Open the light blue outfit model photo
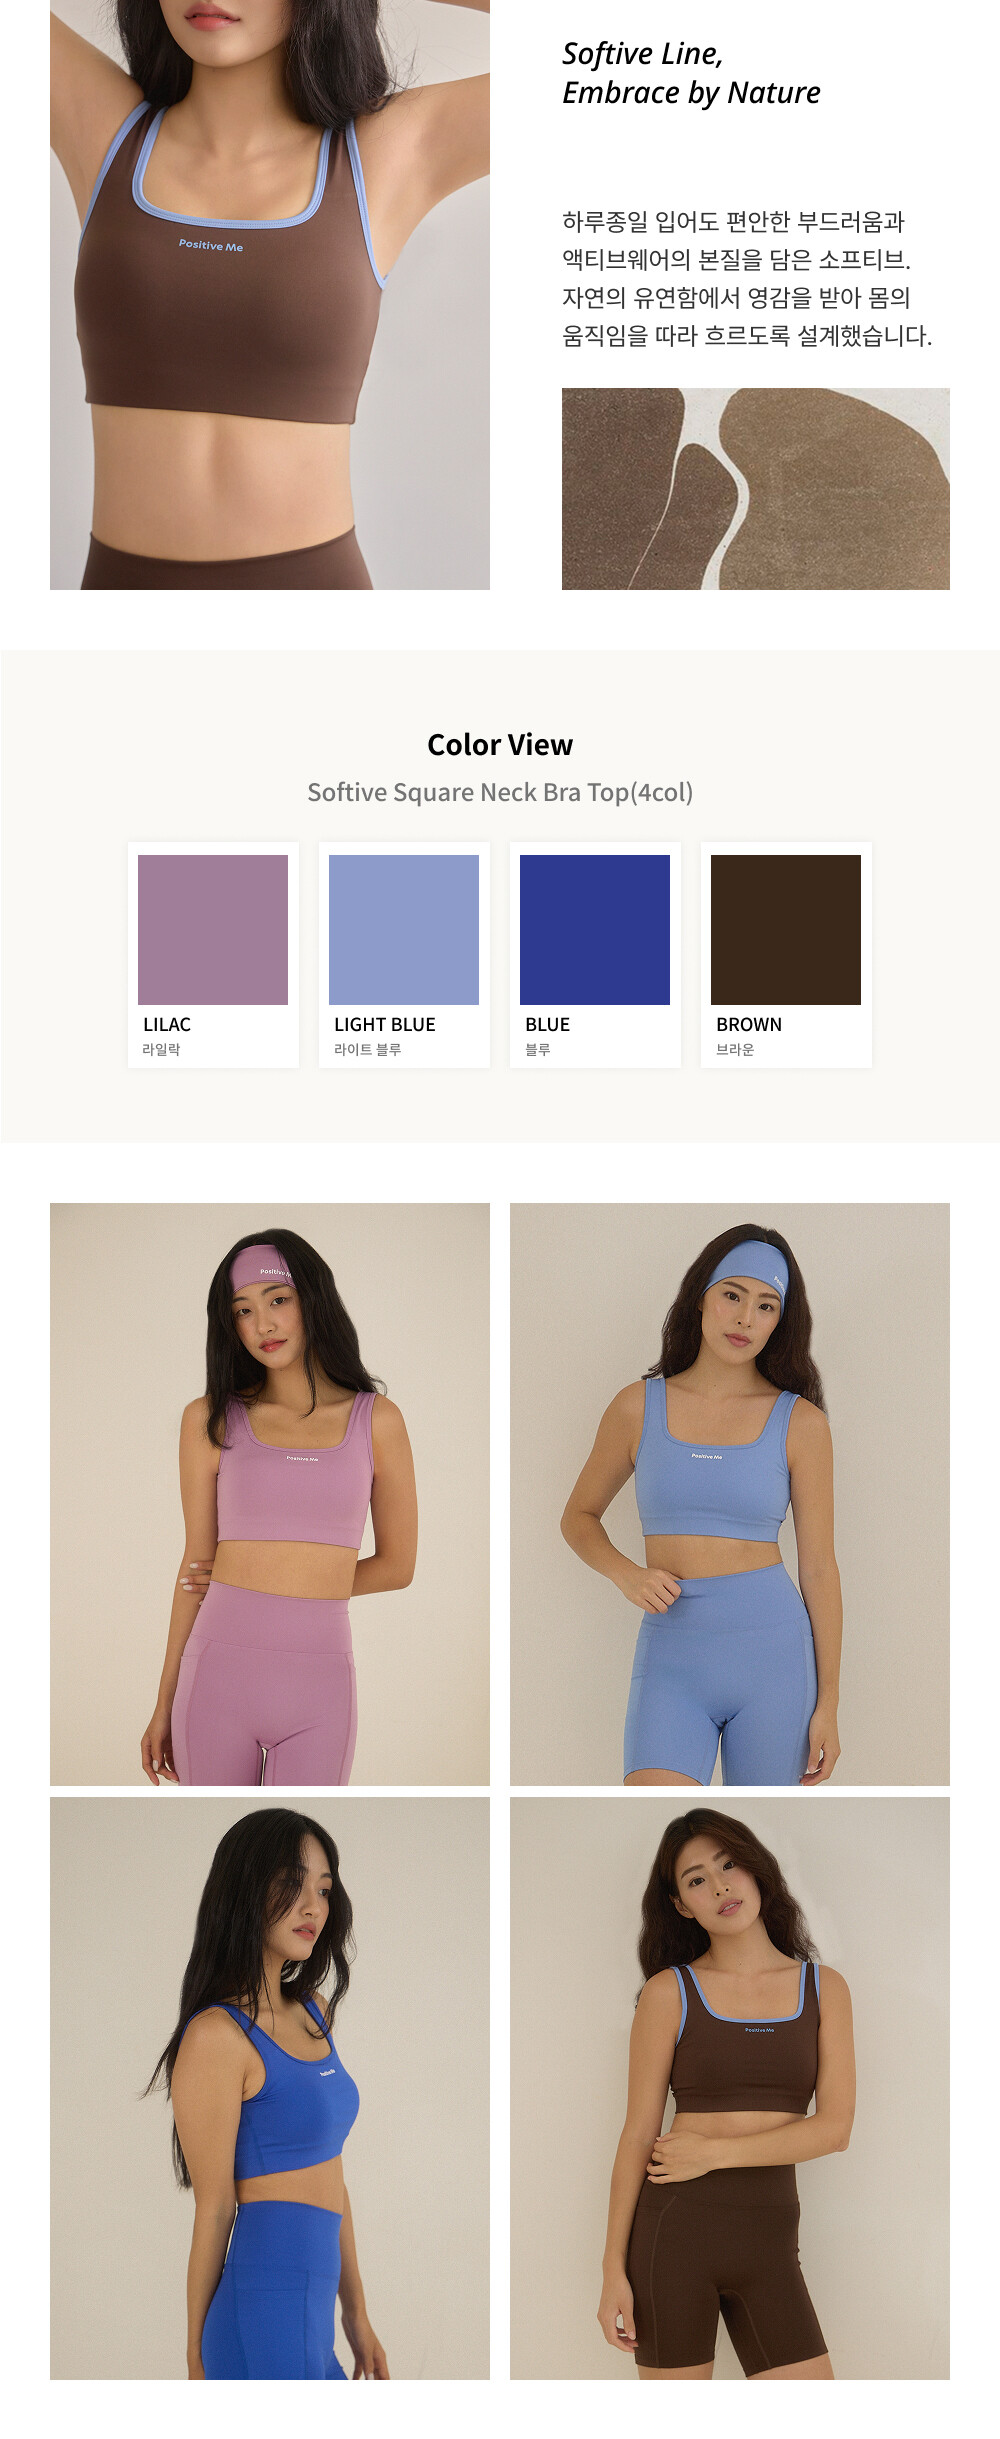Screen dimensions: 1000x2439 click(730, 1494)
